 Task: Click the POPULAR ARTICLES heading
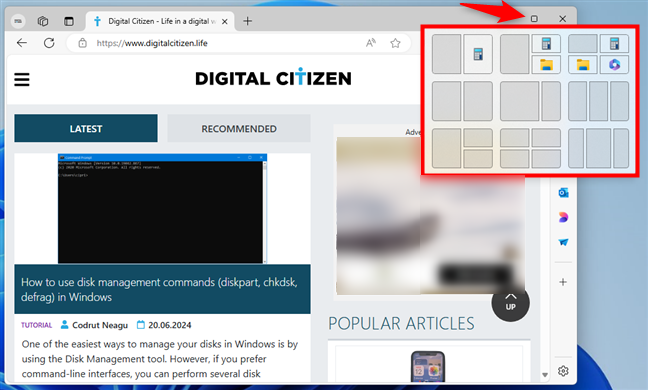(401, 323)
